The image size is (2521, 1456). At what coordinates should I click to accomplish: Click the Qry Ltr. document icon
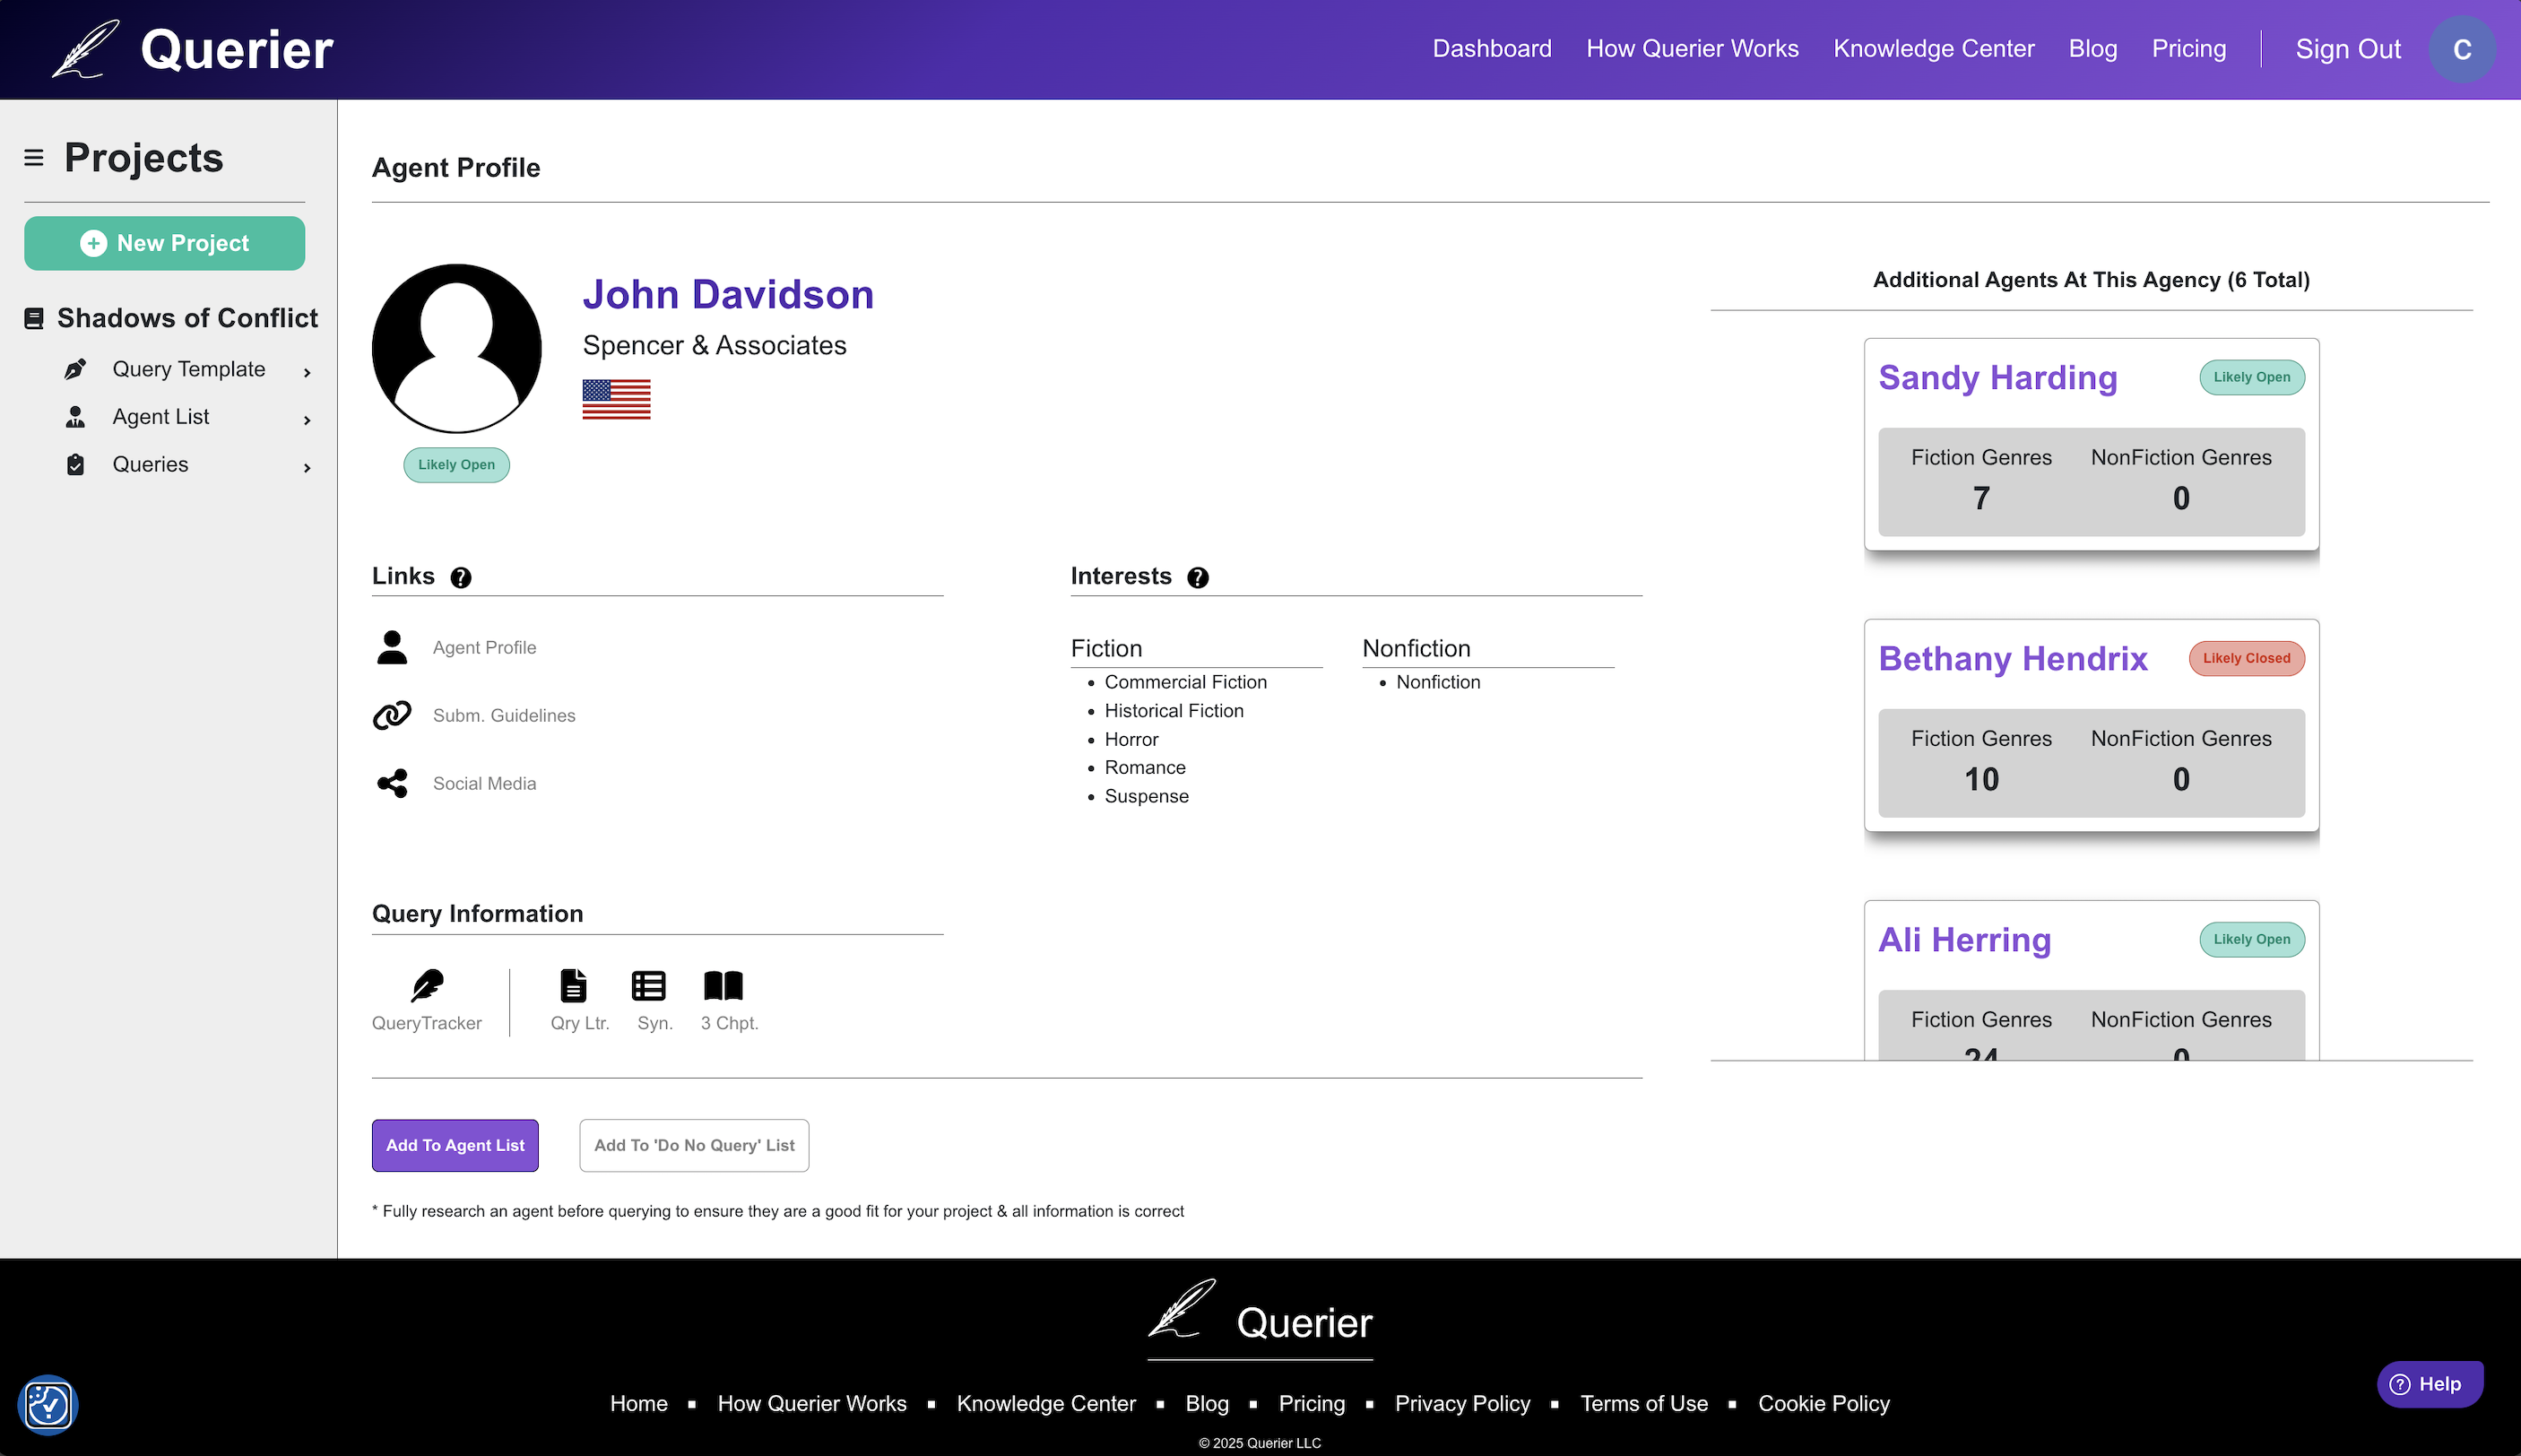573,986
